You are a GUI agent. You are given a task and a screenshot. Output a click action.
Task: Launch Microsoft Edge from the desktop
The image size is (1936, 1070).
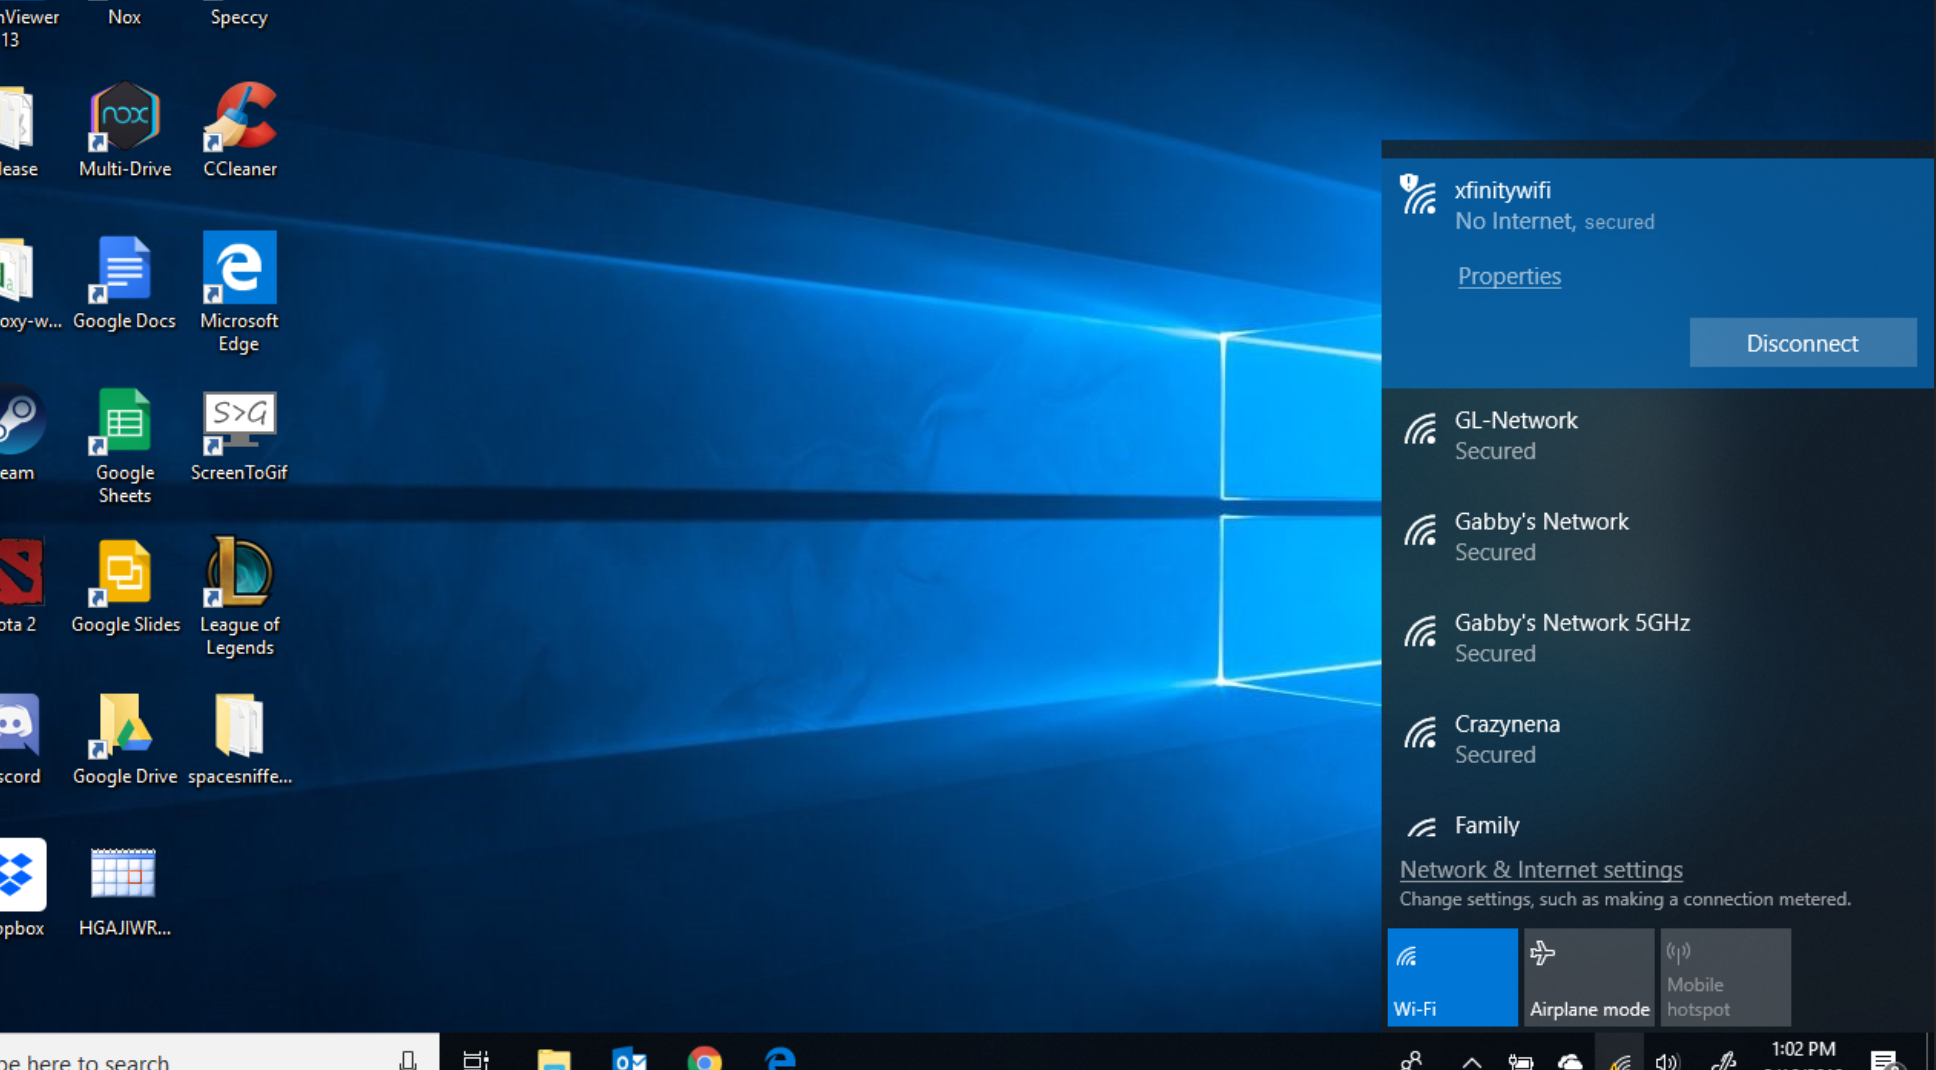(x=239, y=292)
